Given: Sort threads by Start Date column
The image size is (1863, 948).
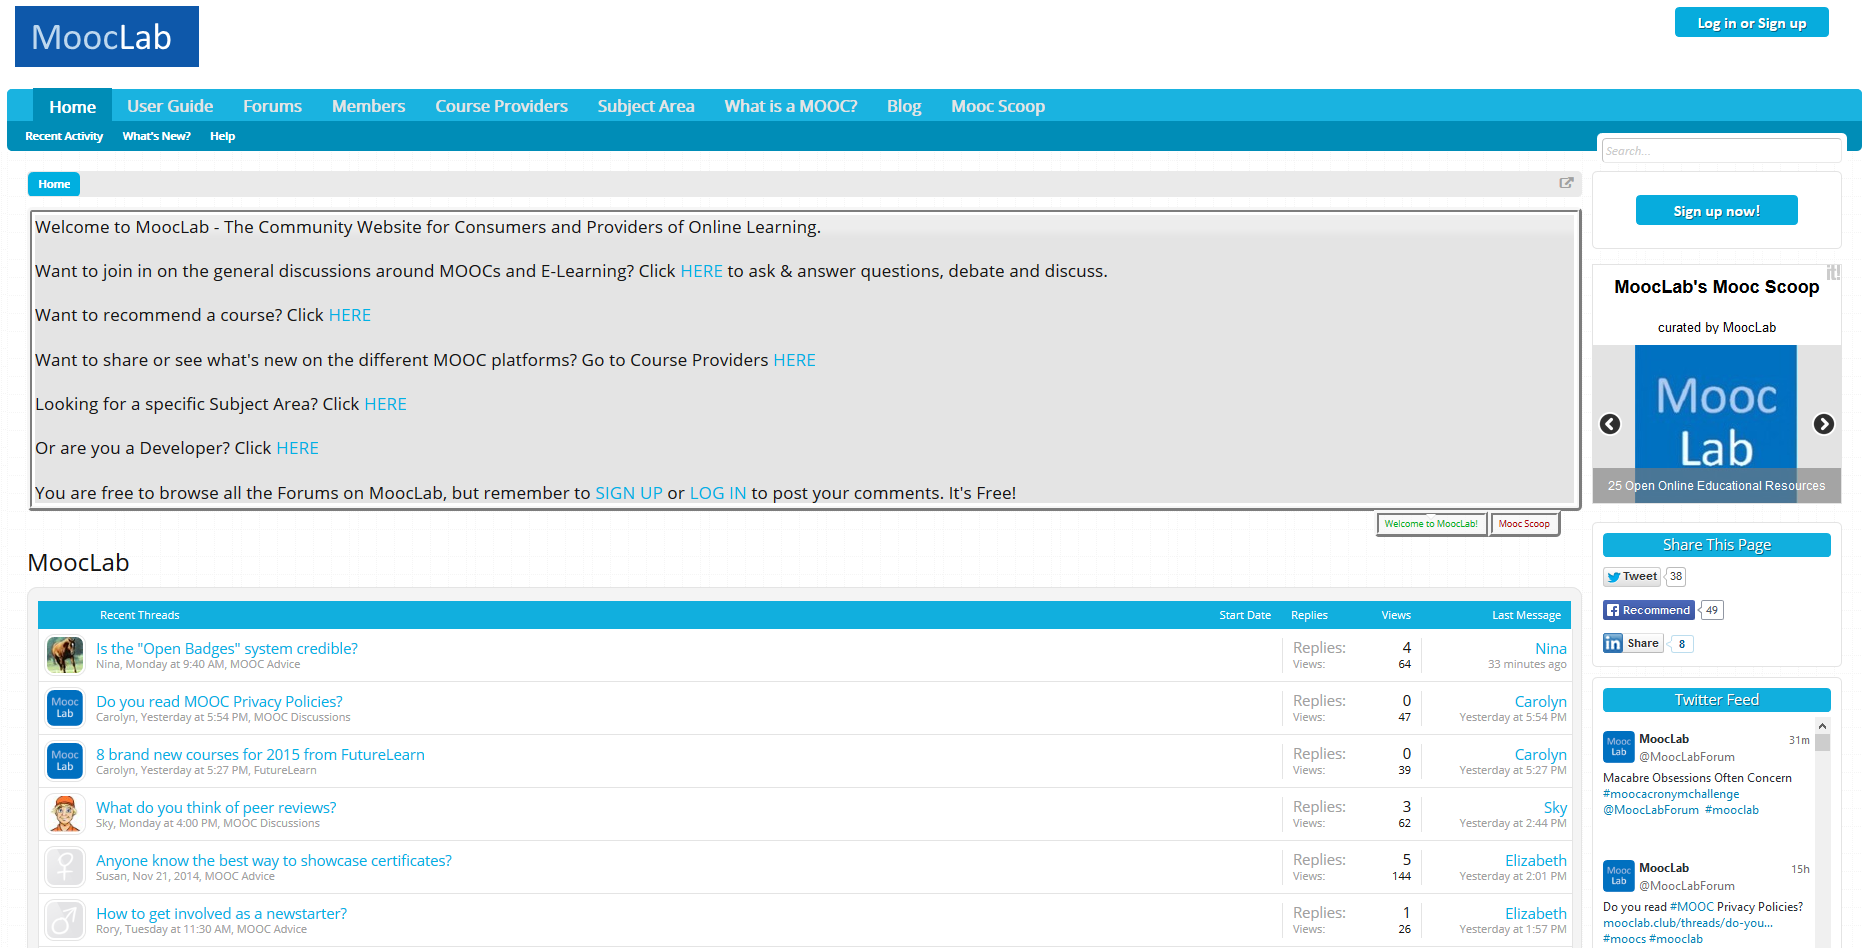Looking at the screenshot, I should 1245,615.
